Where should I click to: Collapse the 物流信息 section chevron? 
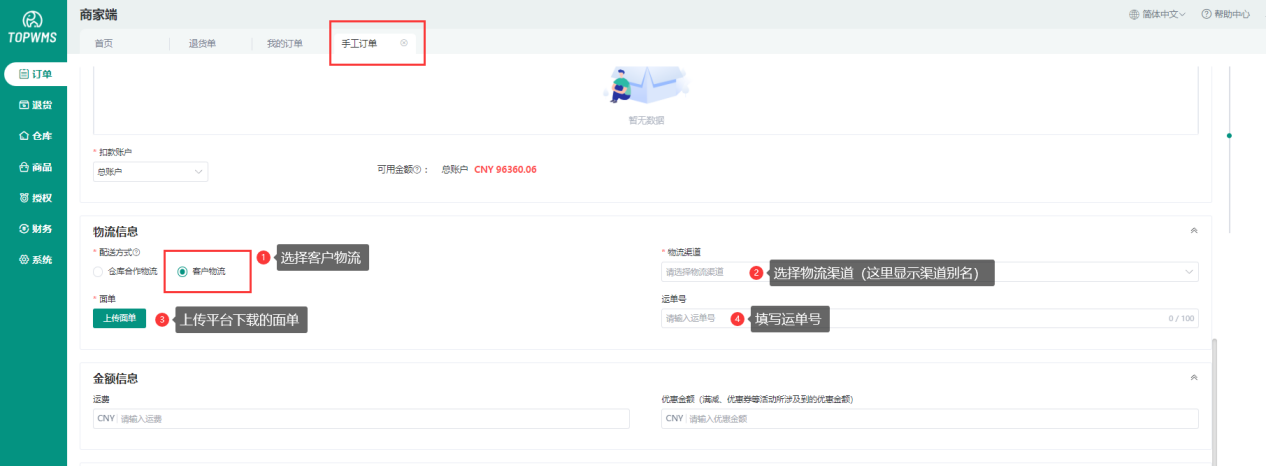point(1193,230)
